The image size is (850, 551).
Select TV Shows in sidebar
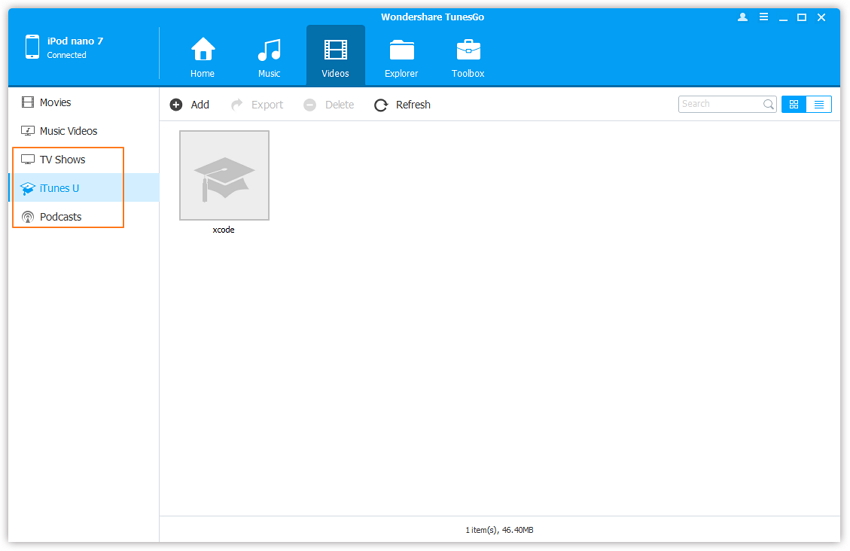point(62,159)
